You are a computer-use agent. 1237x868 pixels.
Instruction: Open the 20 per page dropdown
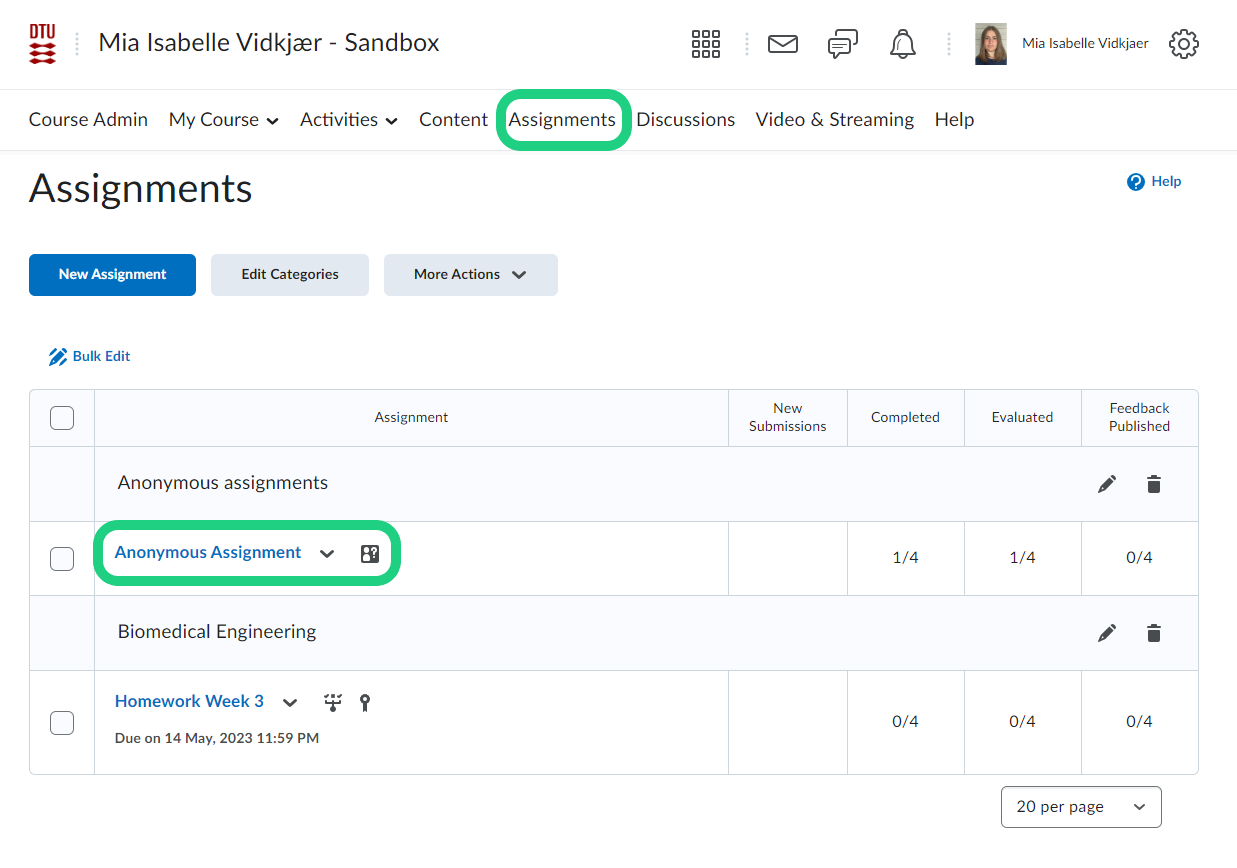[1080, 807]
